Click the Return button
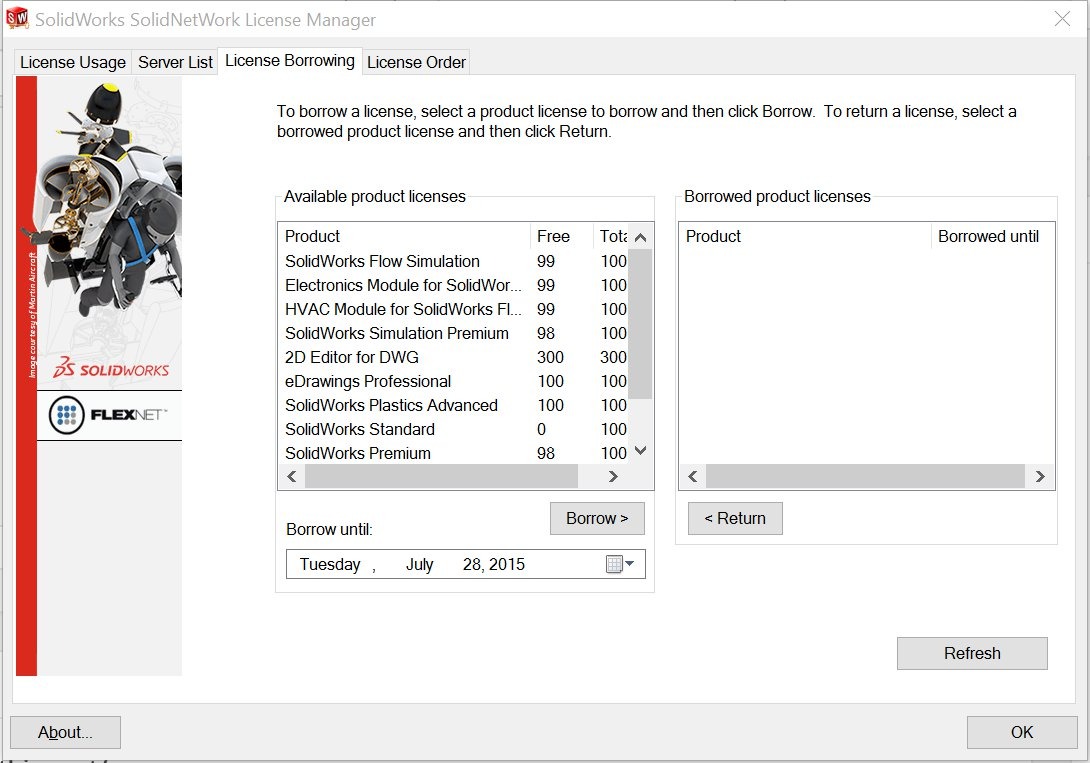 coord(735,518)
